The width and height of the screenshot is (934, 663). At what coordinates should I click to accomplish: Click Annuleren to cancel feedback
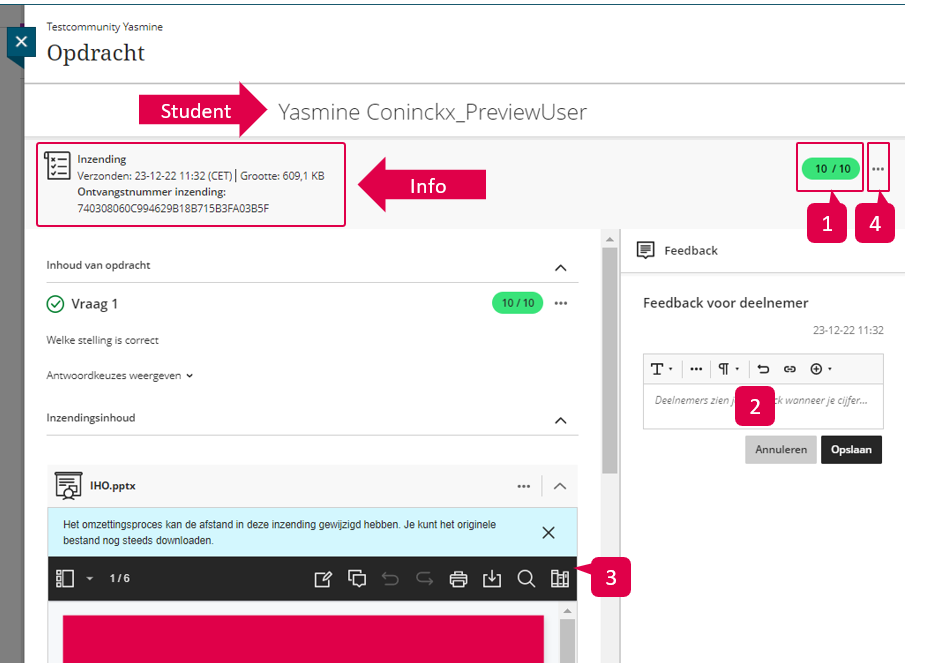click(x=780, y=450)
